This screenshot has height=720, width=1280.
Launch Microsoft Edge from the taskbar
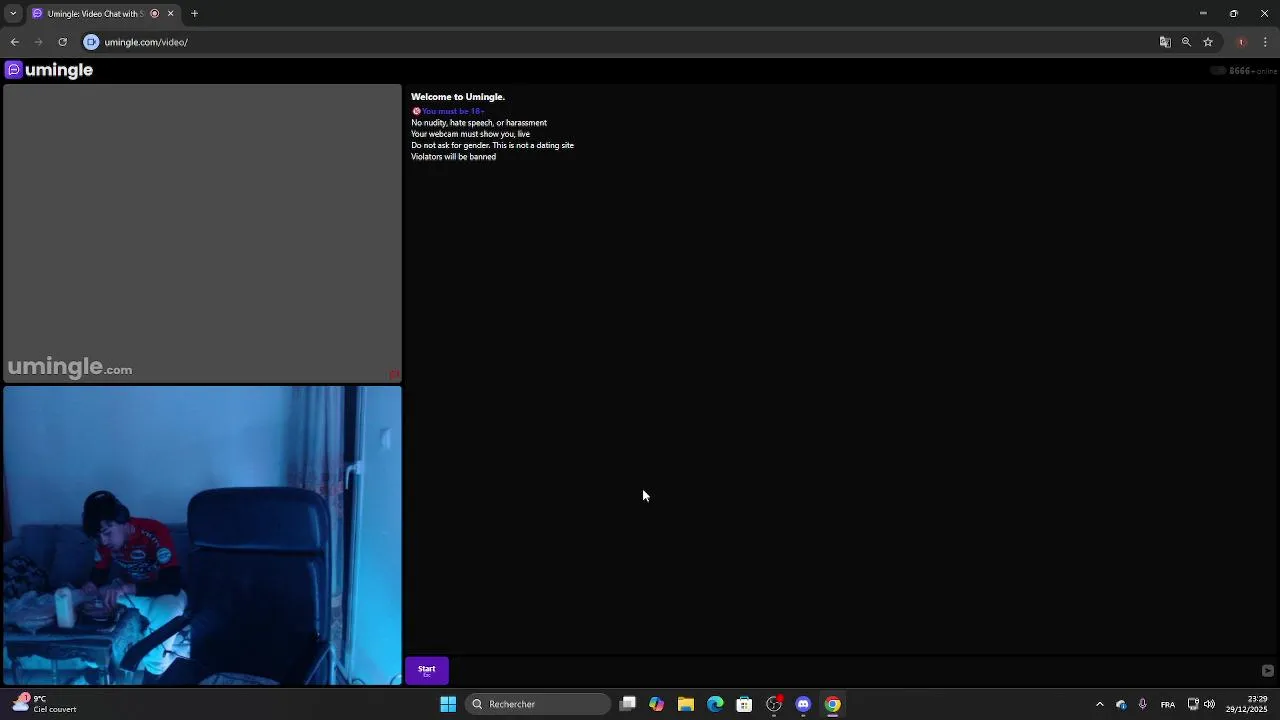pos(715,704)
